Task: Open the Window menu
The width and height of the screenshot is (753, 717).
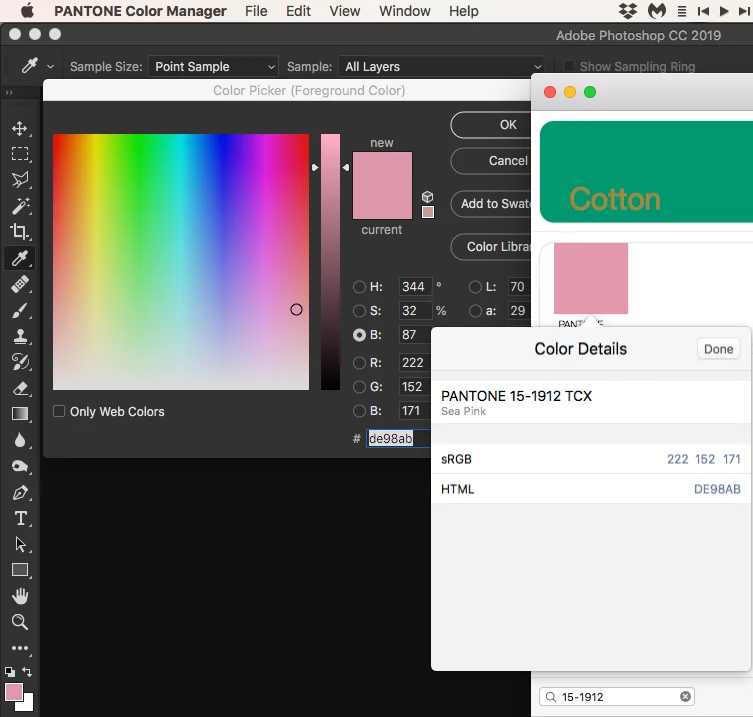Action: tap(404, 11)
